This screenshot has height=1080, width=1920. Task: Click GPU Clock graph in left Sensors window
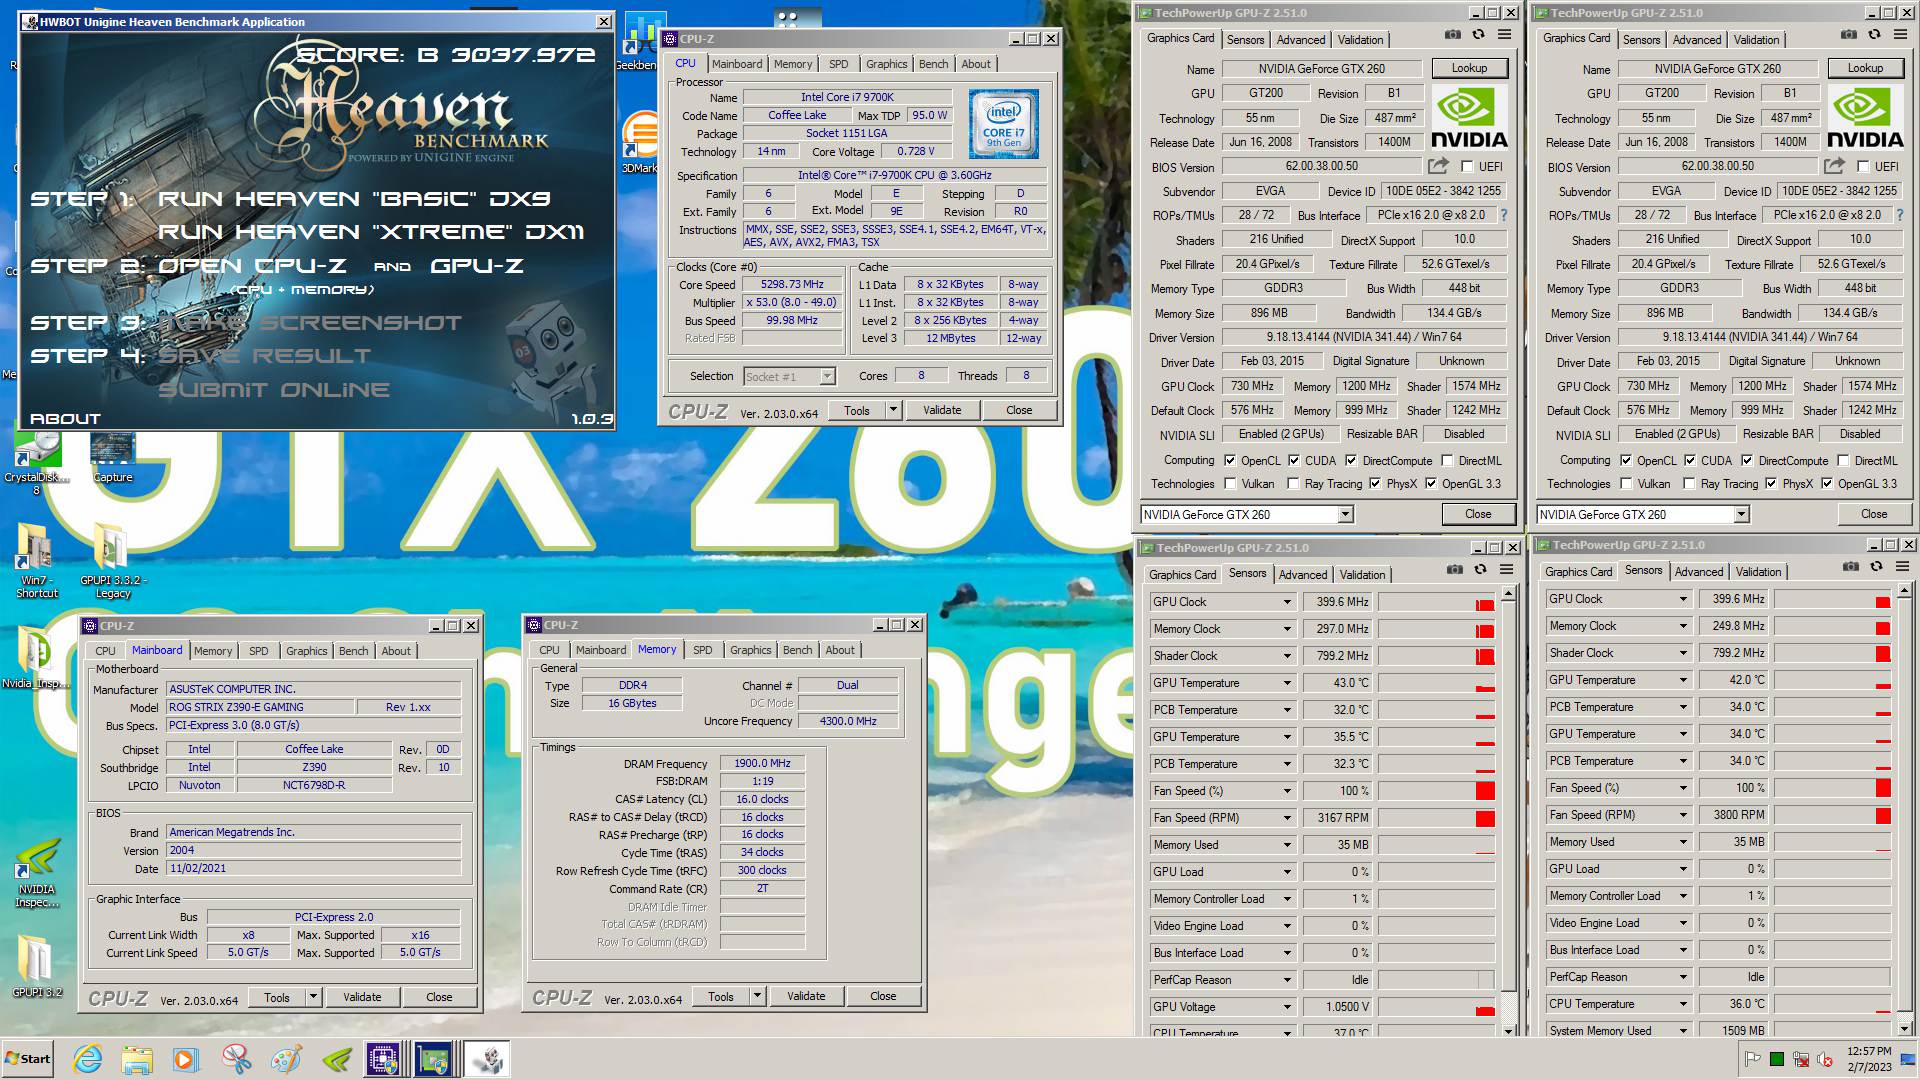pos(1435,602)
